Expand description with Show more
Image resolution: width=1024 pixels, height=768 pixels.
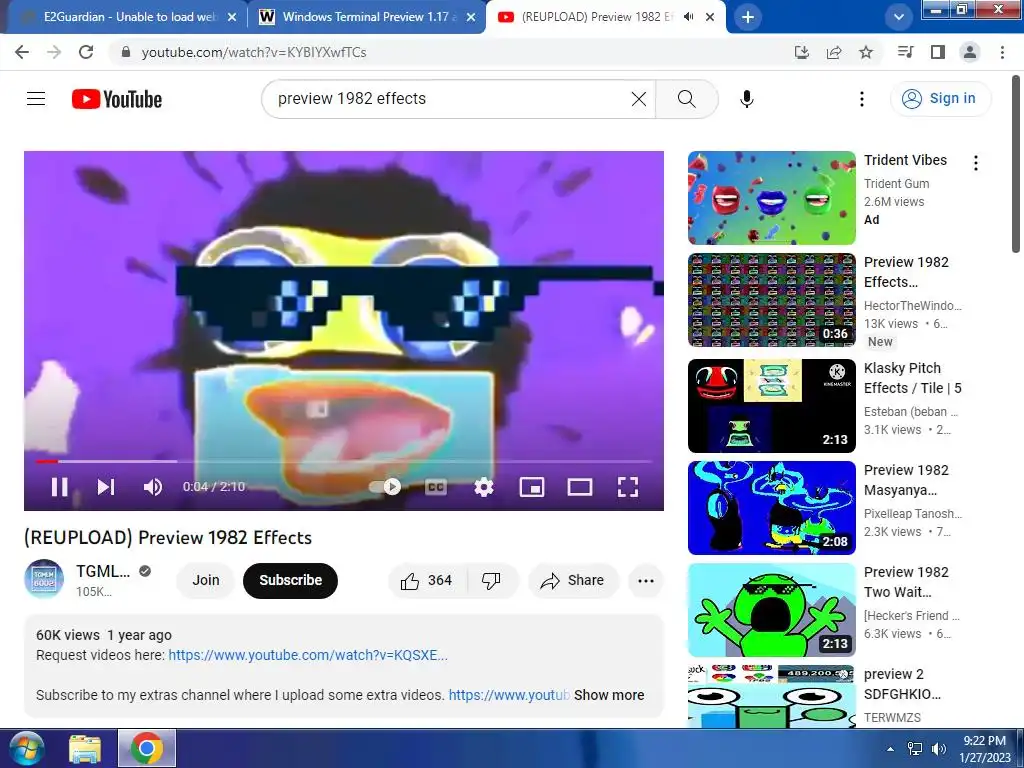click(x=609, y=695)
